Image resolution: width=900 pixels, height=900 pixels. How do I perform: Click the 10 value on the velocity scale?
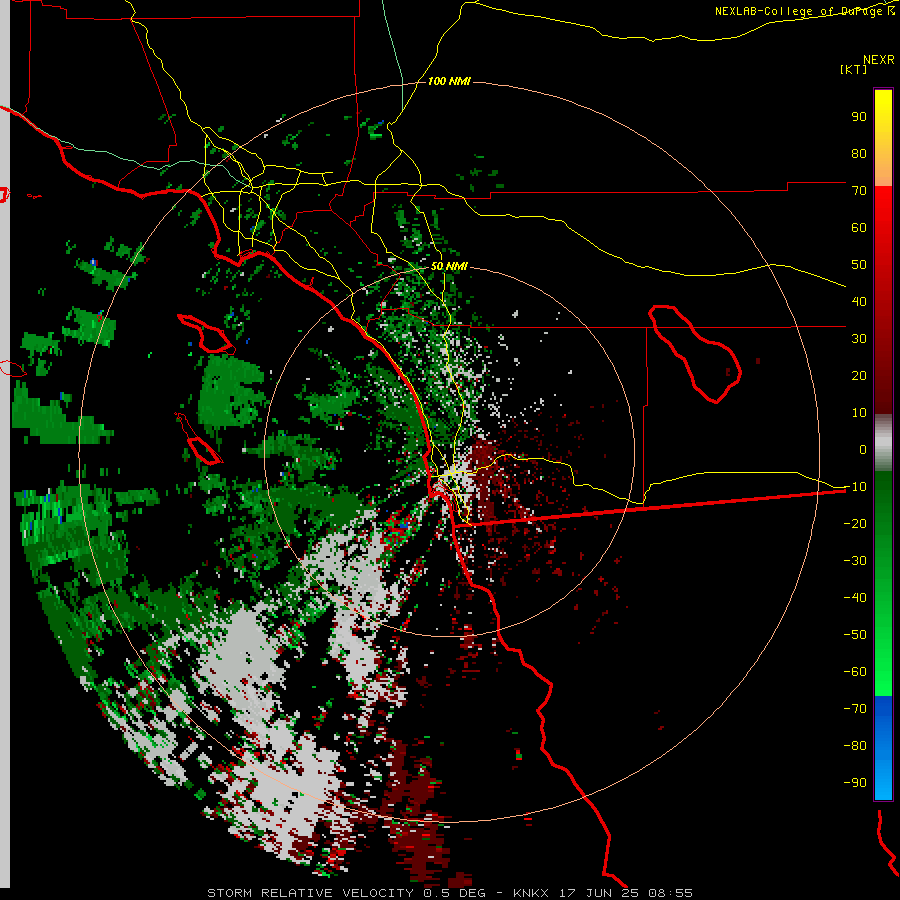click(x=859, y=413)
